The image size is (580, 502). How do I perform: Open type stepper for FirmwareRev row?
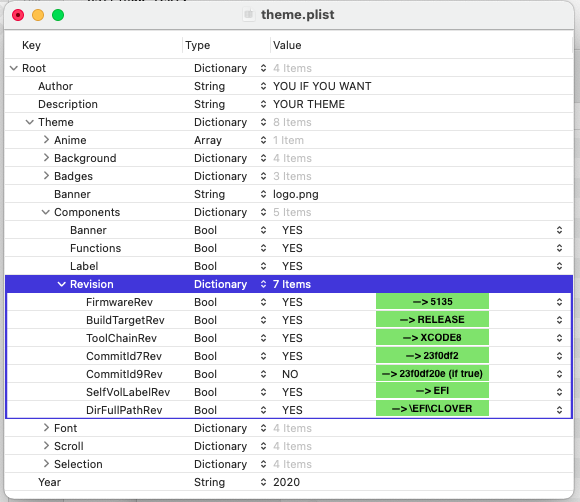(263, 302)
